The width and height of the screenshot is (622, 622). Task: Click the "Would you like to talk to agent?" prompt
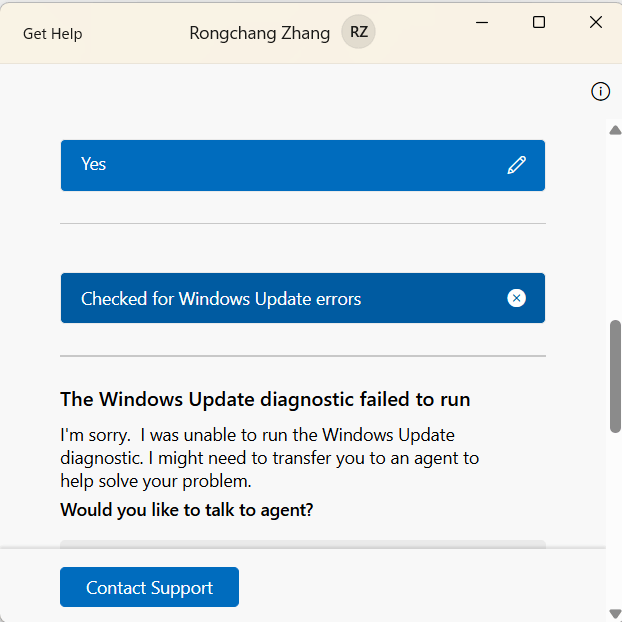click(186, 510)
